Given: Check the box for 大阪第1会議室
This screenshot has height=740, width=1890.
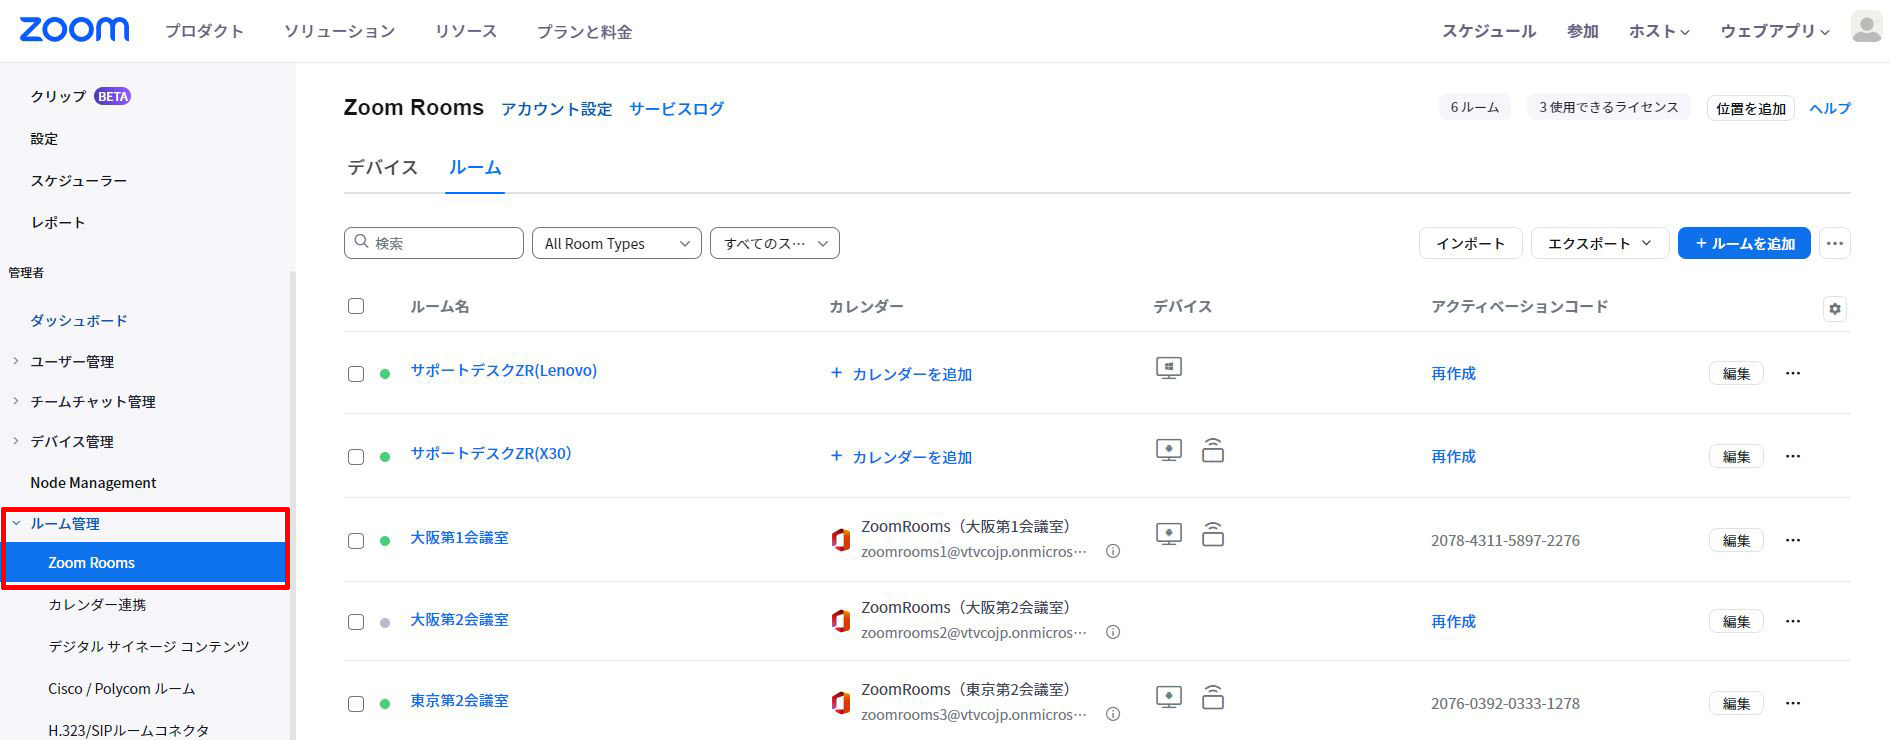Looking at the screenshot, I should click(x=356, y=541).
